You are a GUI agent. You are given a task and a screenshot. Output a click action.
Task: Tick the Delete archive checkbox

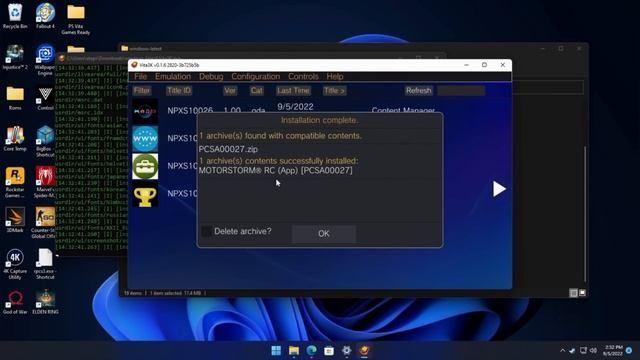(207, 231)
